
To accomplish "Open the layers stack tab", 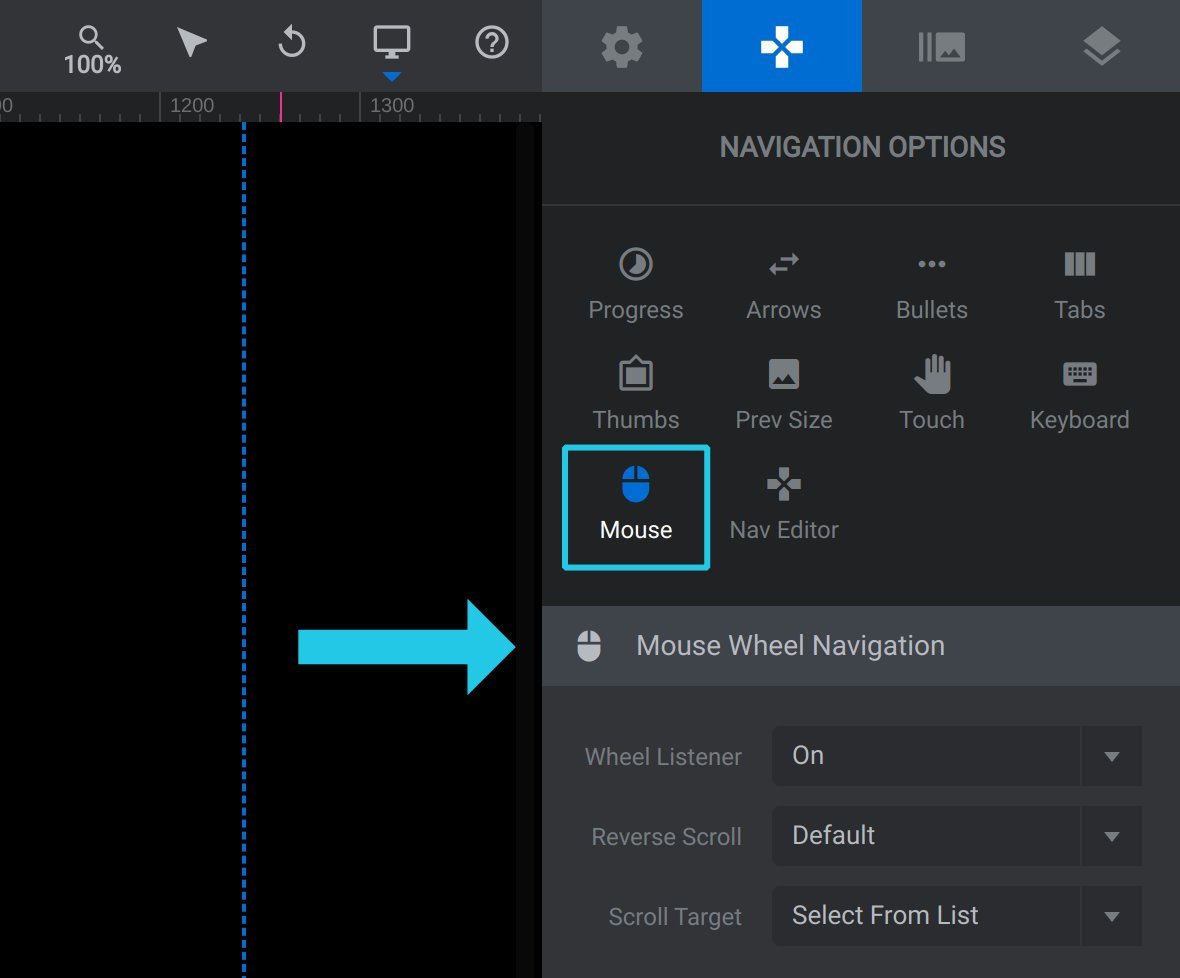I will tap(1101, 47).
